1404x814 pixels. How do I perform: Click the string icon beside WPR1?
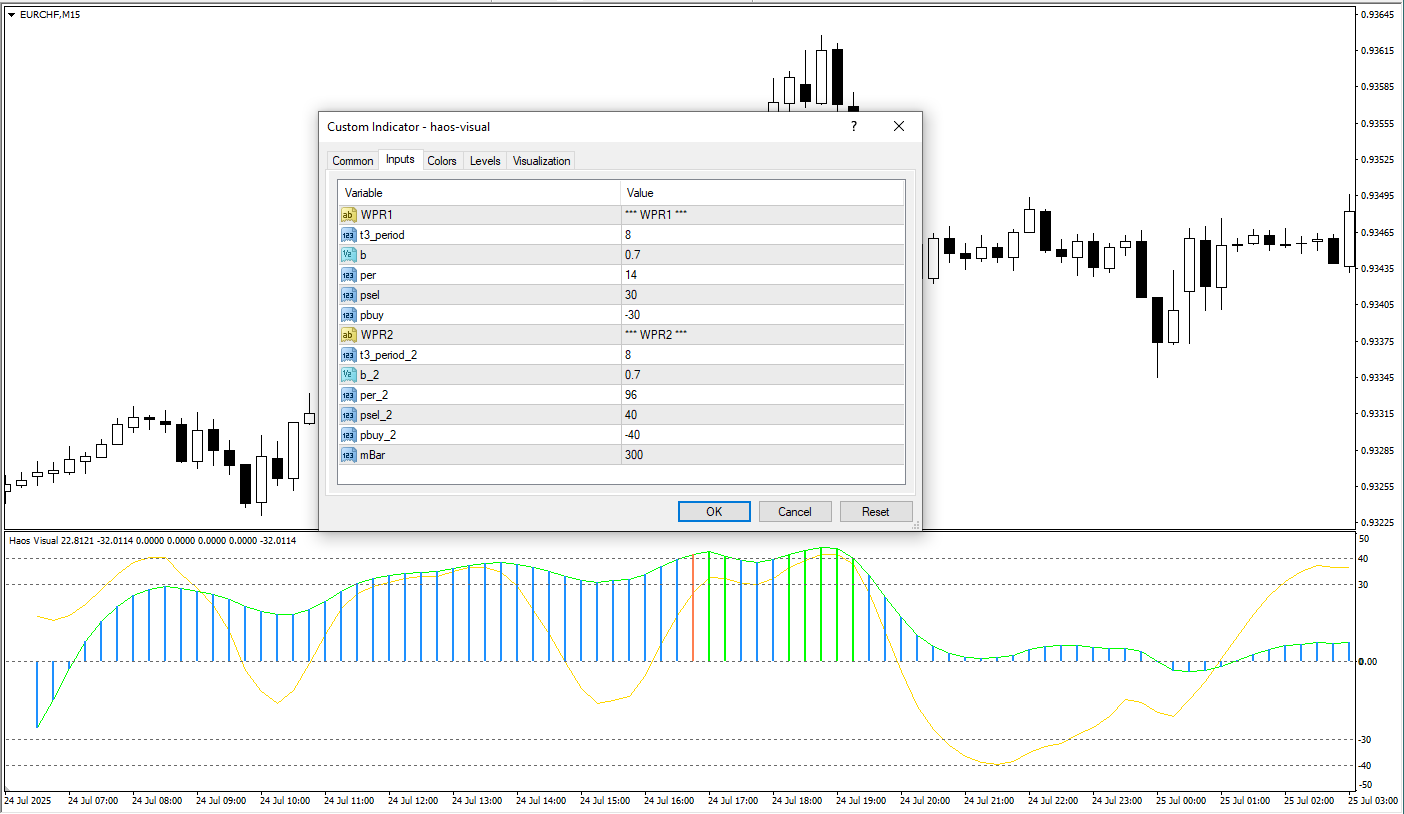click(x=348, y=215)
